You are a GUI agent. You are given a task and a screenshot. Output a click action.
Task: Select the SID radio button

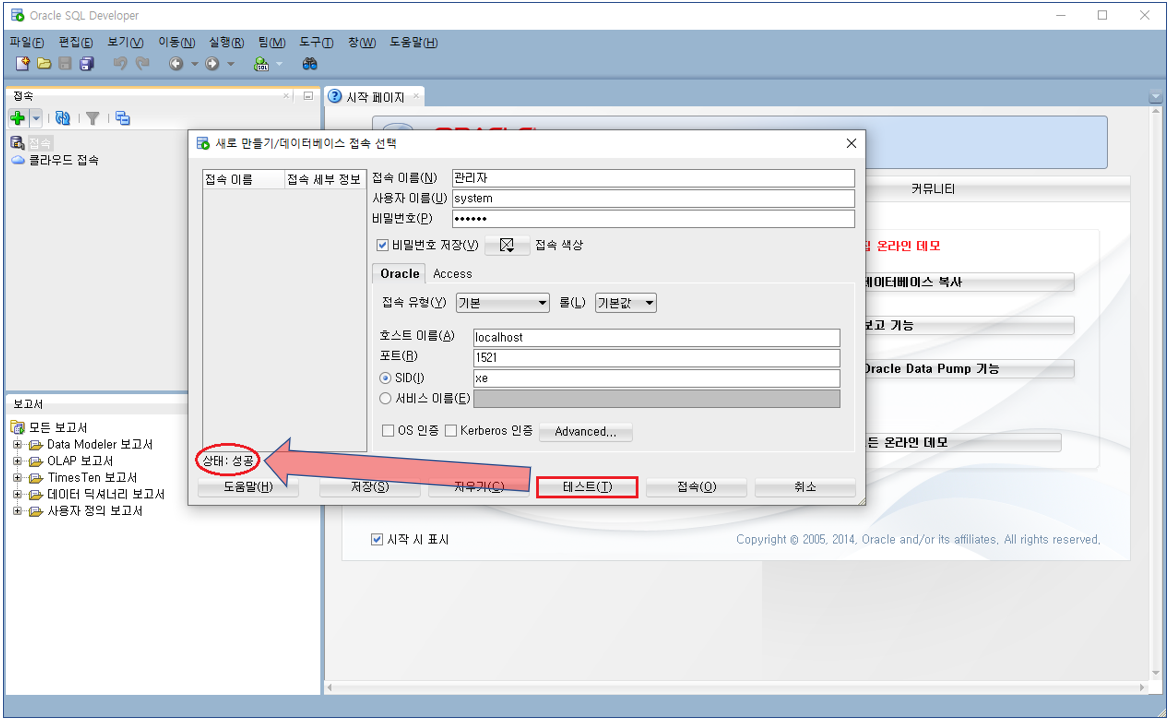point(385,378)
